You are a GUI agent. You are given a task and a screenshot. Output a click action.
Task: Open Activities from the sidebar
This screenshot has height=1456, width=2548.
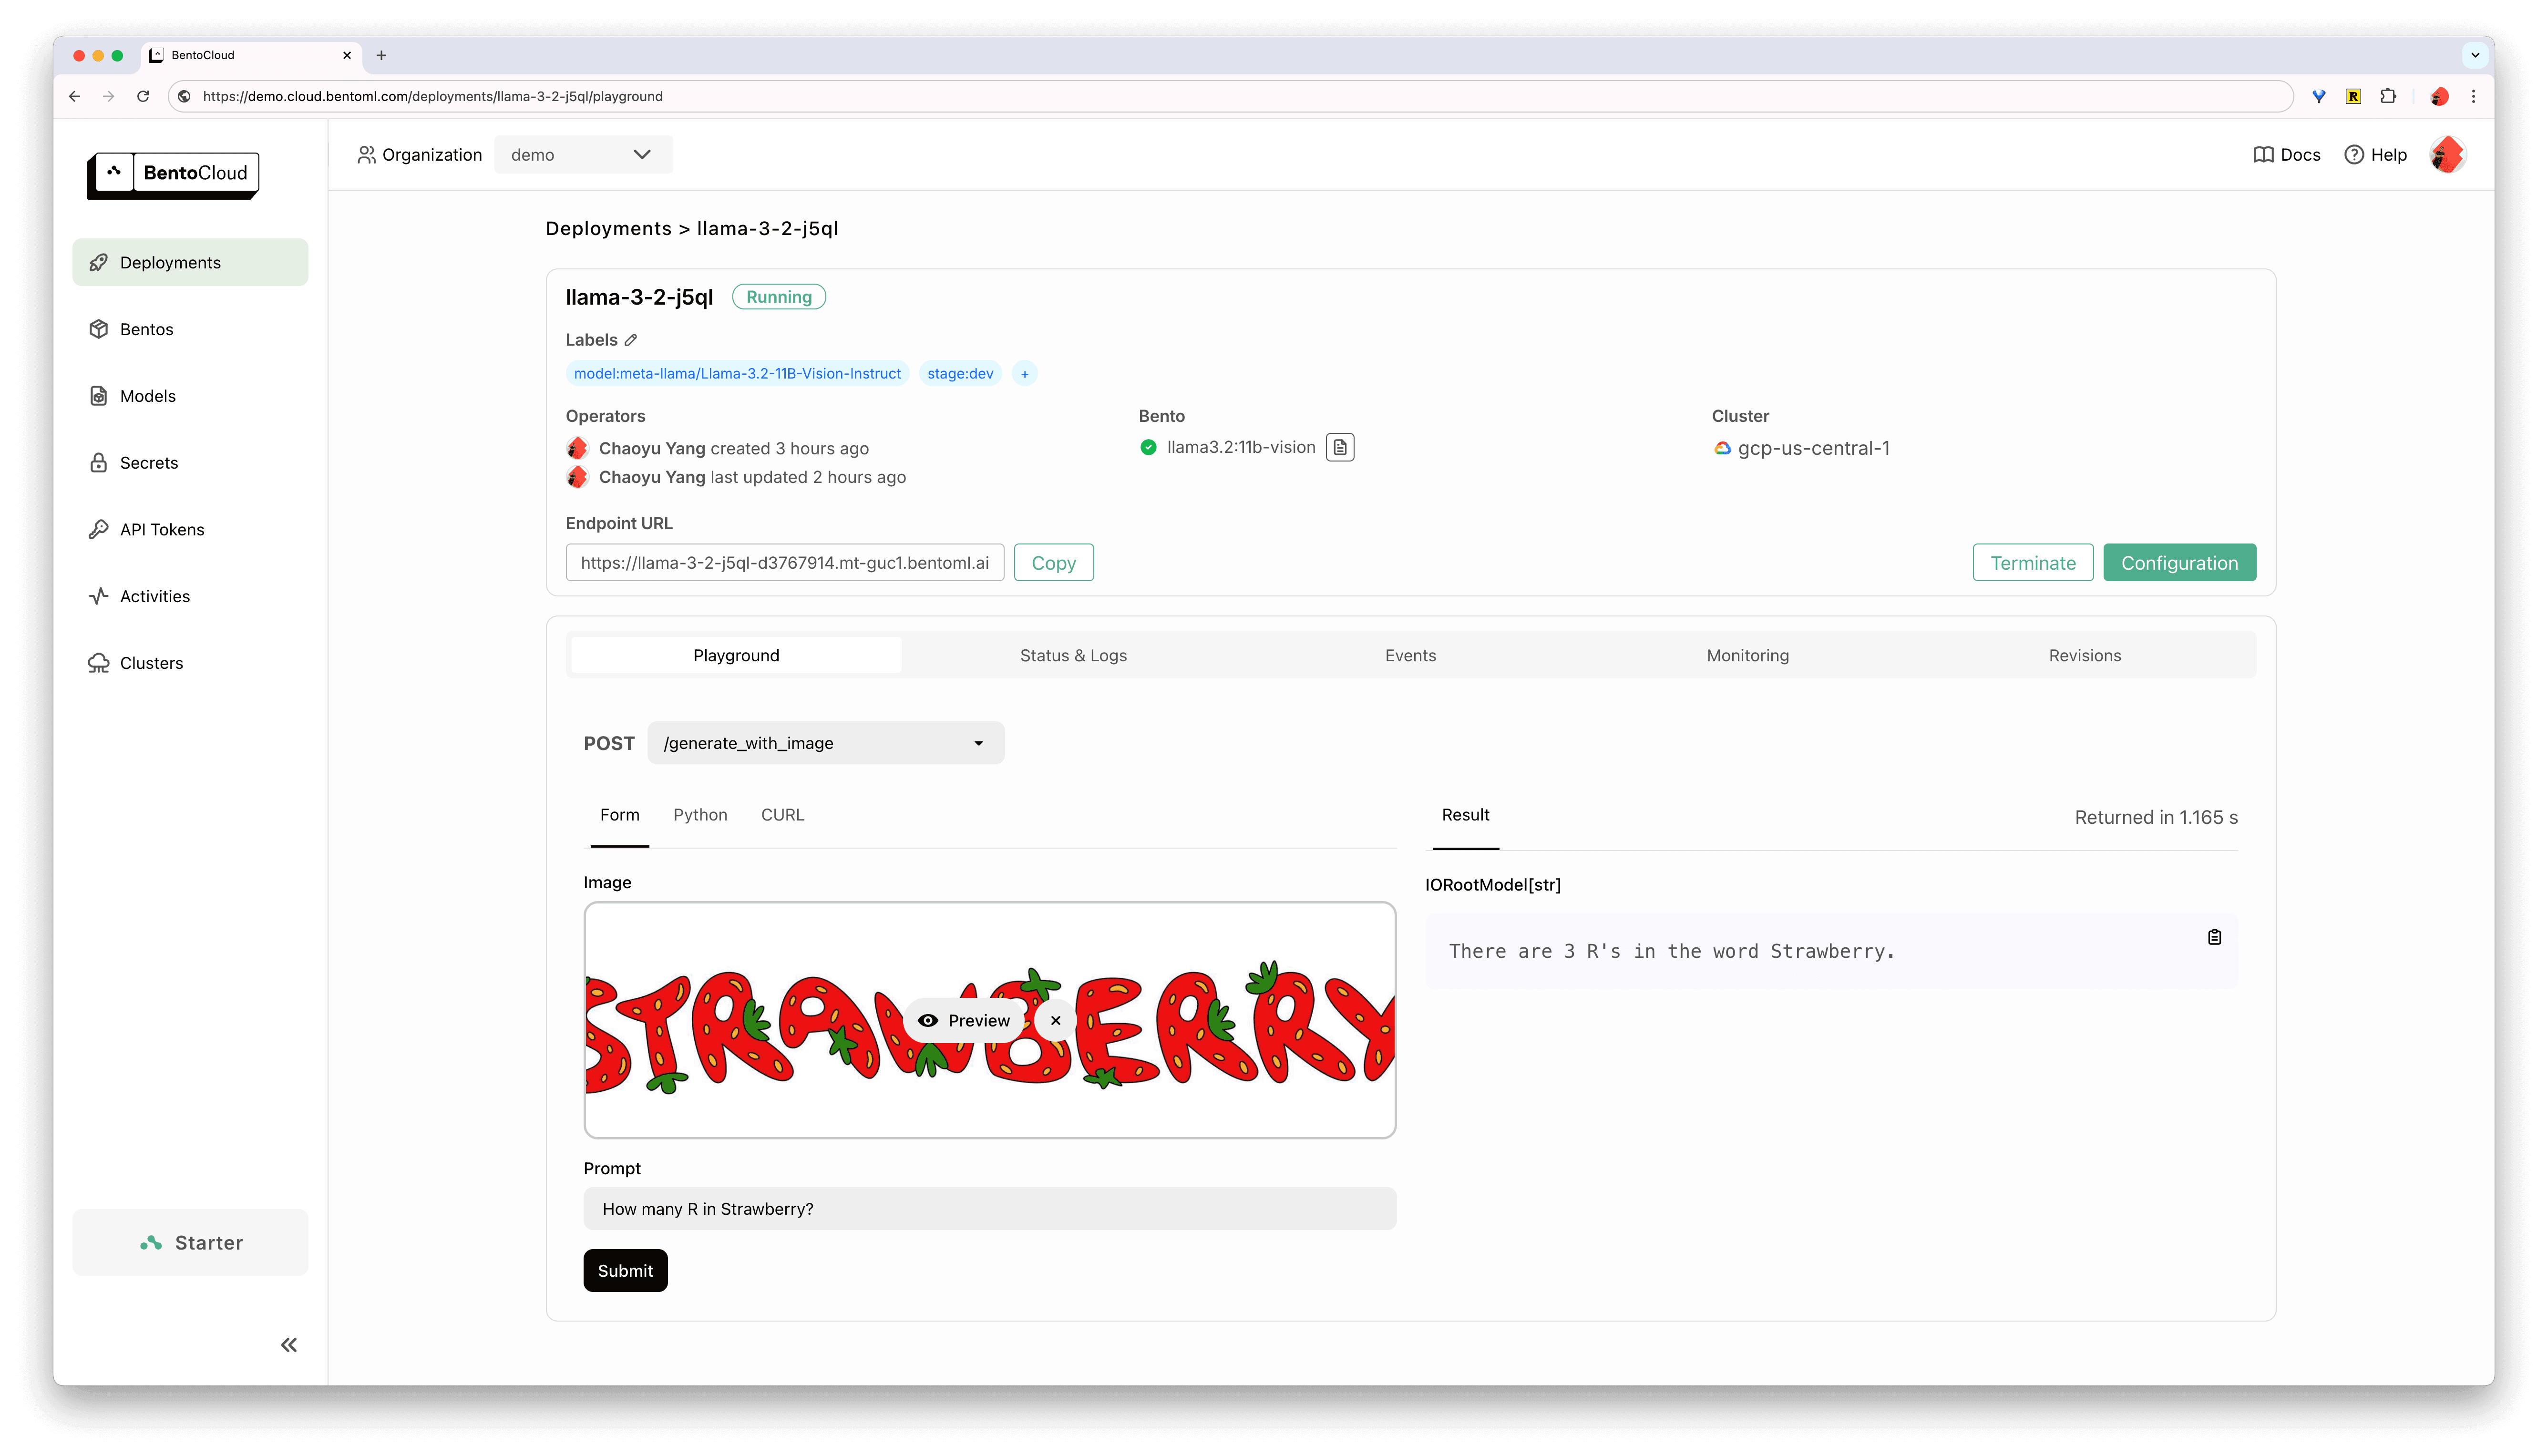[x=154, y=596]
